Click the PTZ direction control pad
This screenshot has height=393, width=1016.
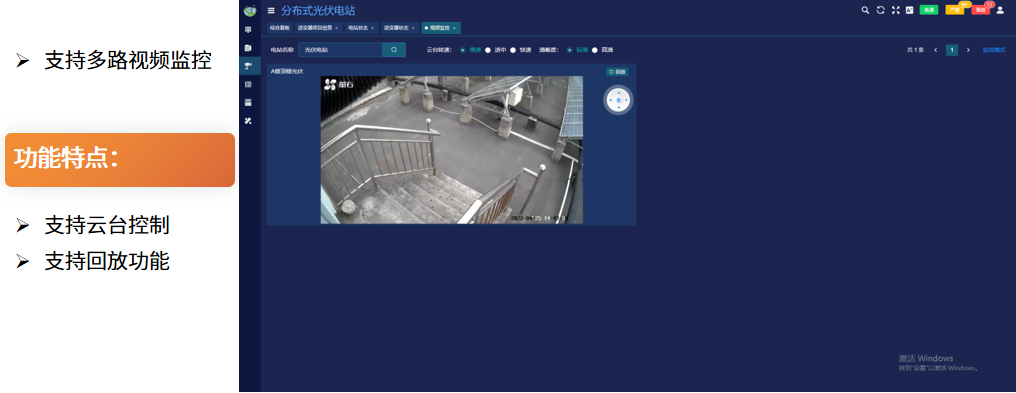point(618,100)
